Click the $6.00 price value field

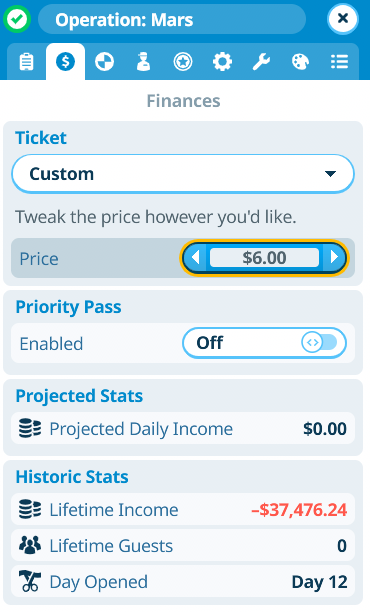[264, 258]
